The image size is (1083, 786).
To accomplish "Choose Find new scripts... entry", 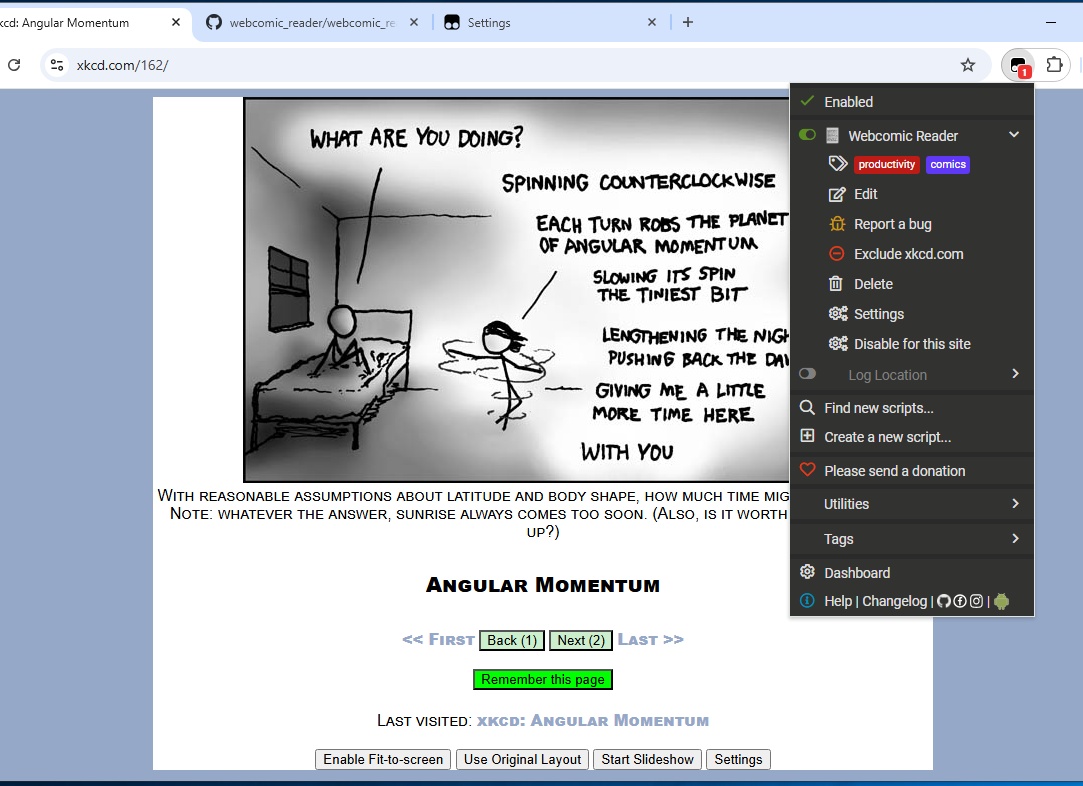I will click(x=879, y=408).
